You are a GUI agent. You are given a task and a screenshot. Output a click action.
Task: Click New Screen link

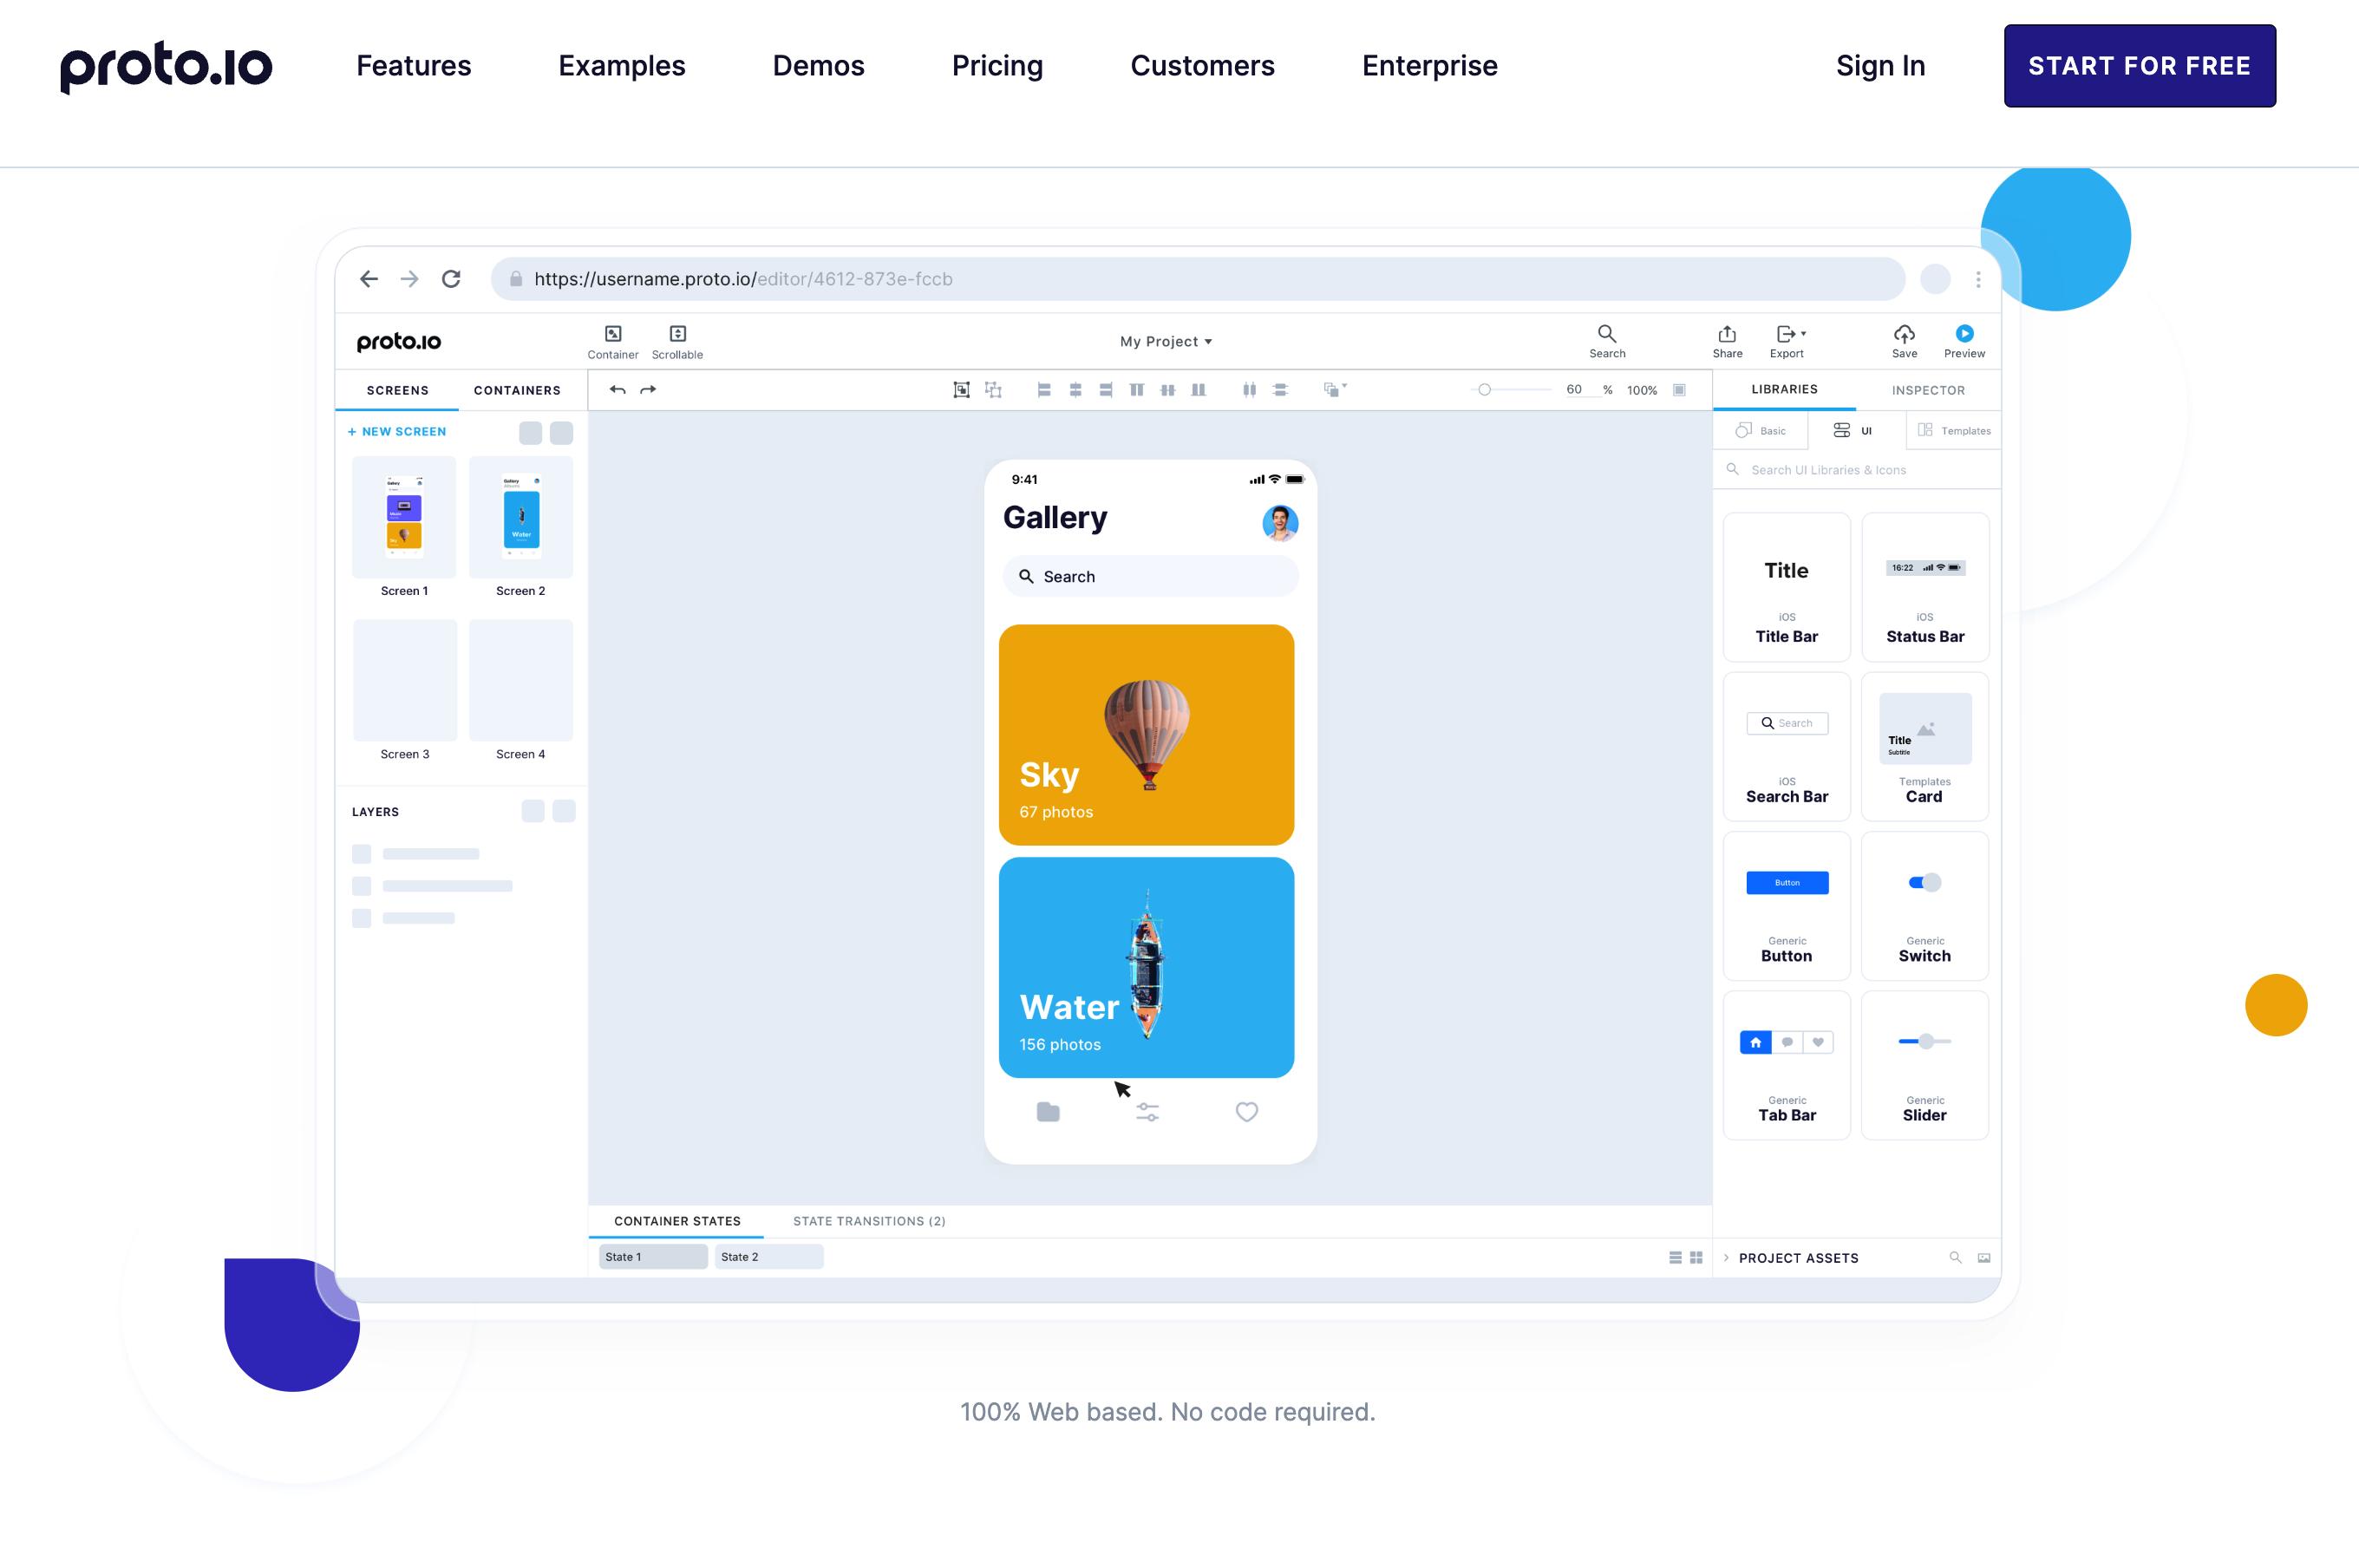click(397, 432)
